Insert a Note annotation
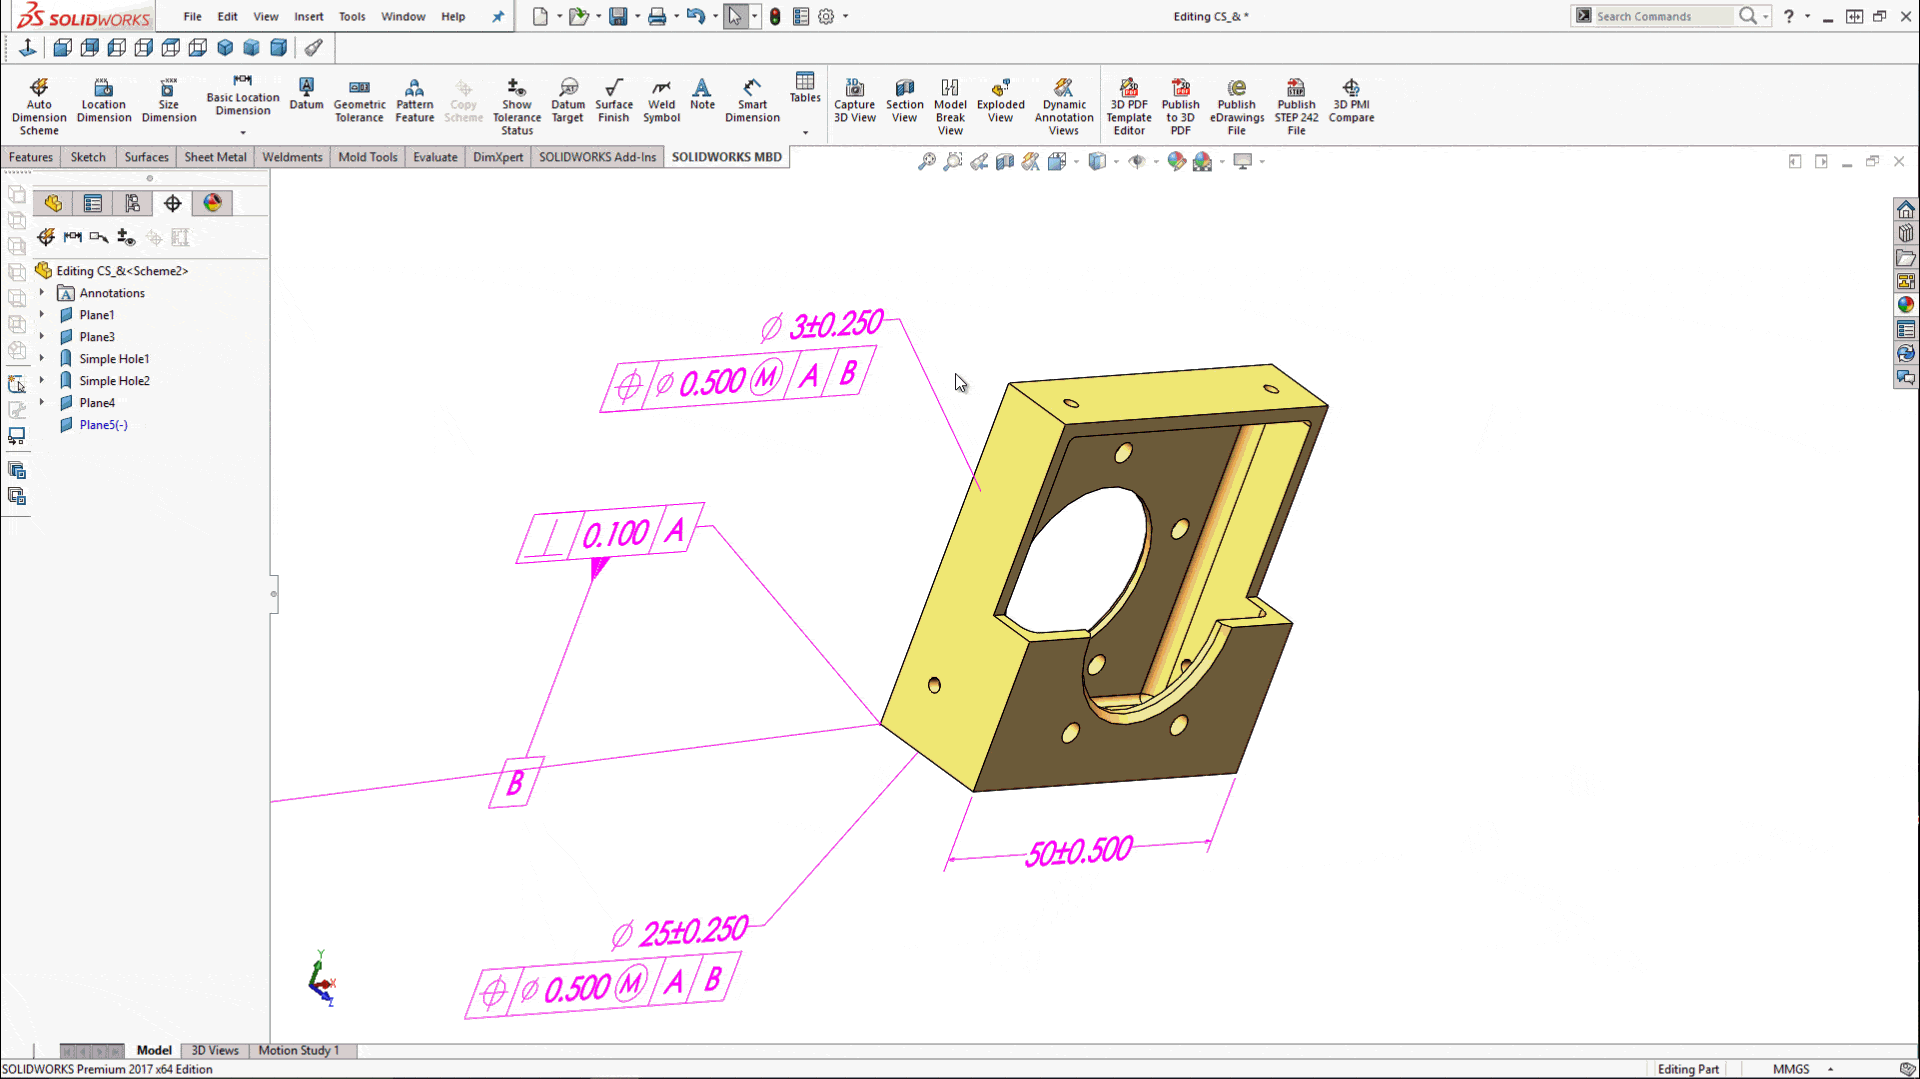The image size is (1920, 1079). pos(702,93)
